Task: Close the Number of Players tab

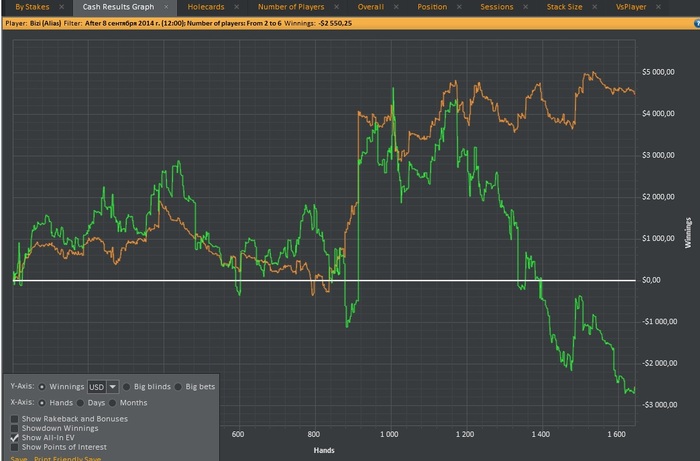Action: (x=338, y=7)
